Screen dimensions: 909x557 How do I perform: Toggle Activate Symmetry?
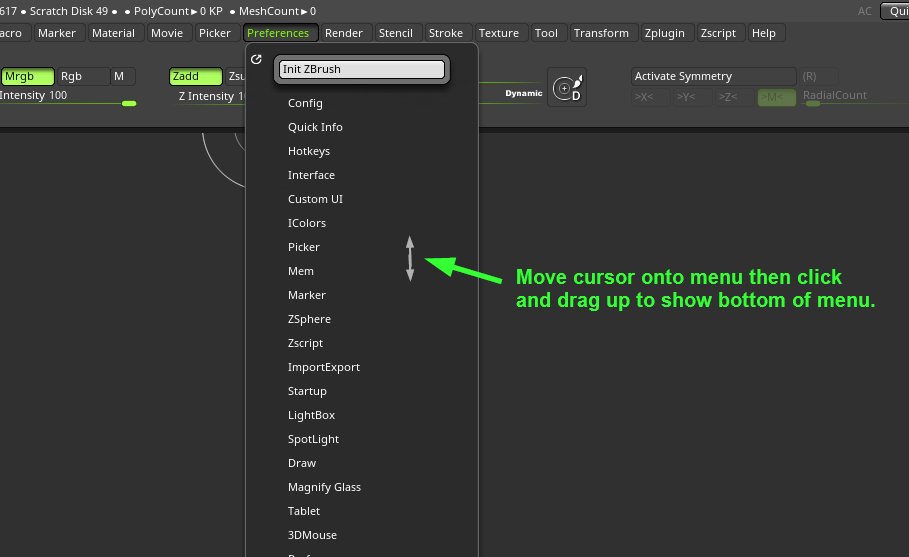pyautogui.click(x=713, y=76)
